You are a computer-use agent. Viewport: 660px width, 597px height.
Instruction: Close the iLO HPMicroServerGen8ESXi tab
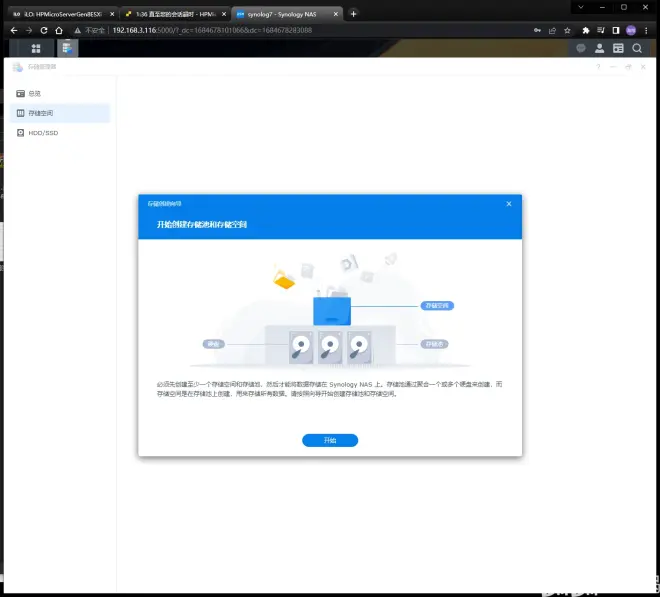click(112, 14)
